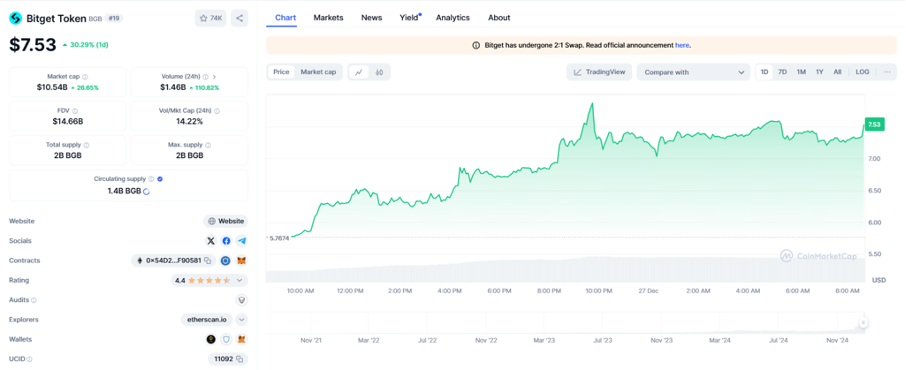The height and width of the screenshot is (370, 906).
Task: Click the share icon beside 74K
Action: coord(240,18)
